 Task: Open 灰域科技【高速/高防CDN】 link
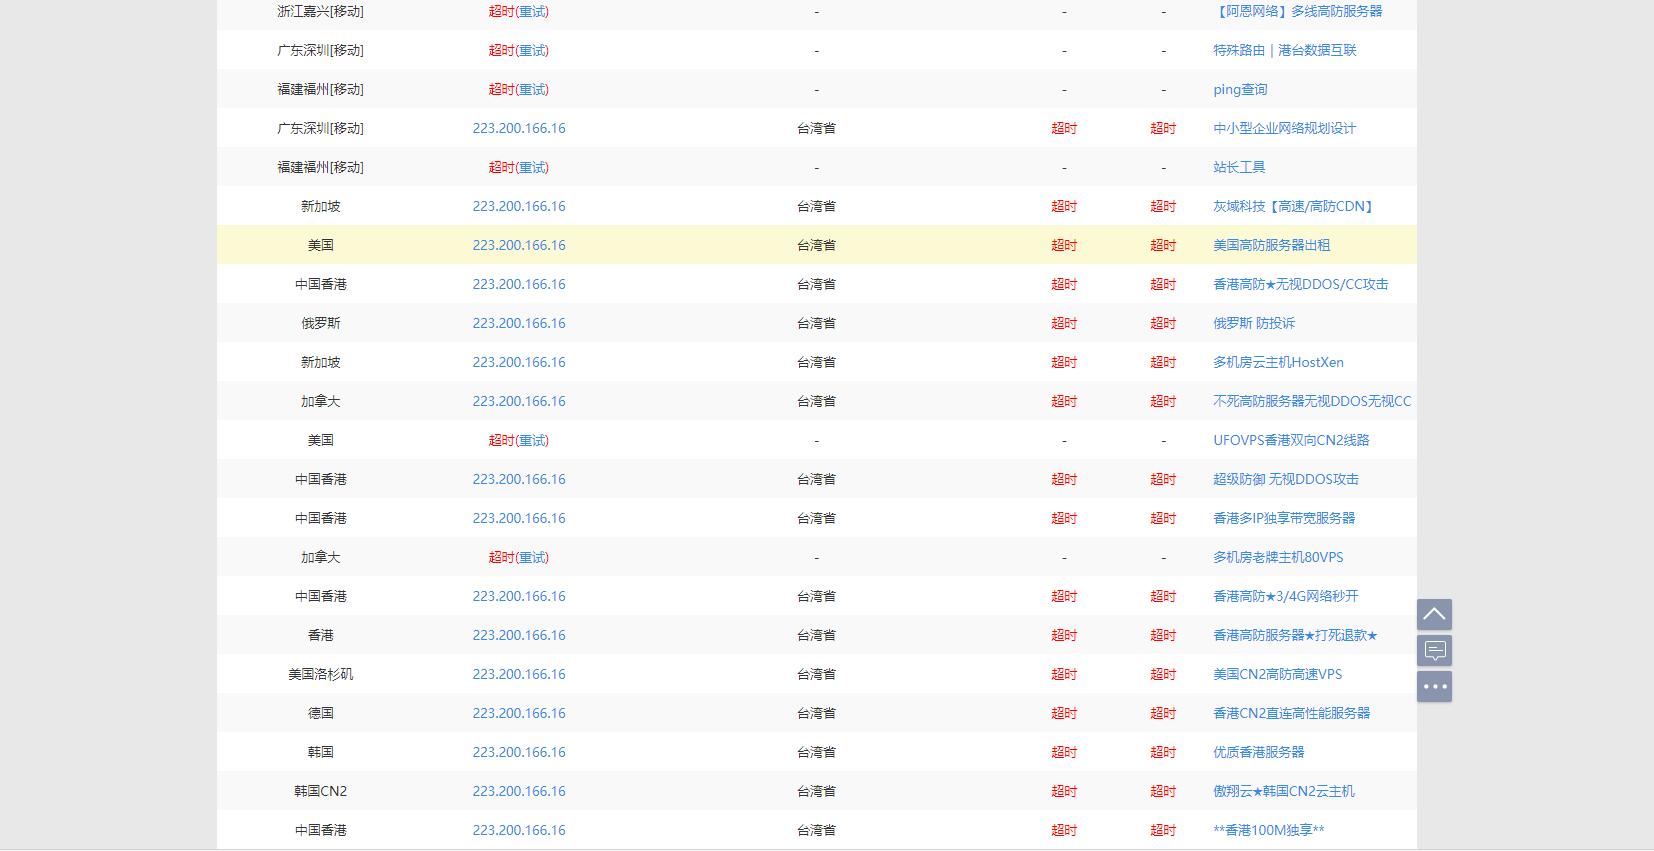(1296, 206)
